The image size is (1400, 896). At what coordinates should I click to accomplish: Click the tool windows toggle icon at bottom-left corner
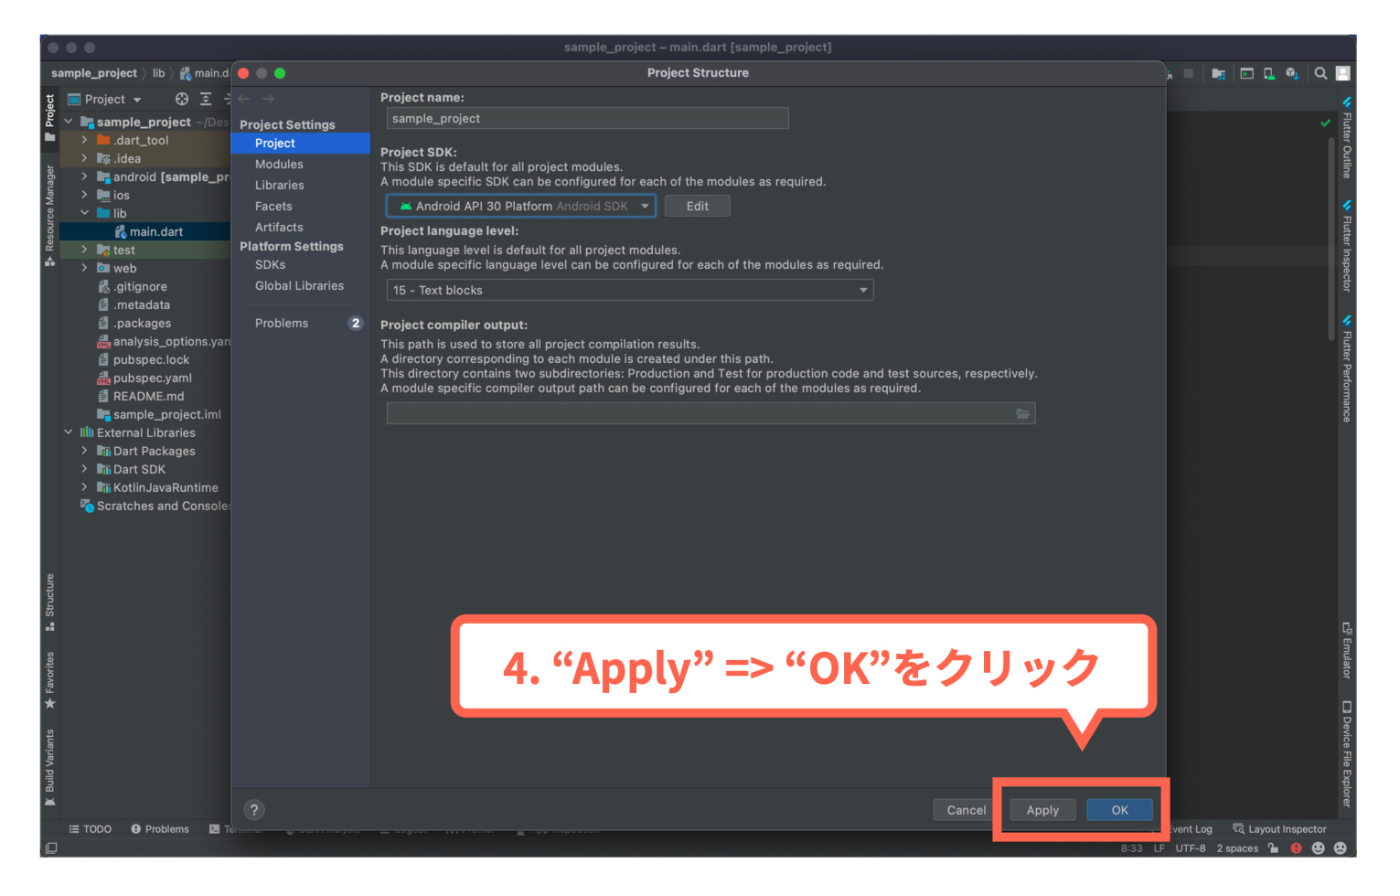[51, 848]
